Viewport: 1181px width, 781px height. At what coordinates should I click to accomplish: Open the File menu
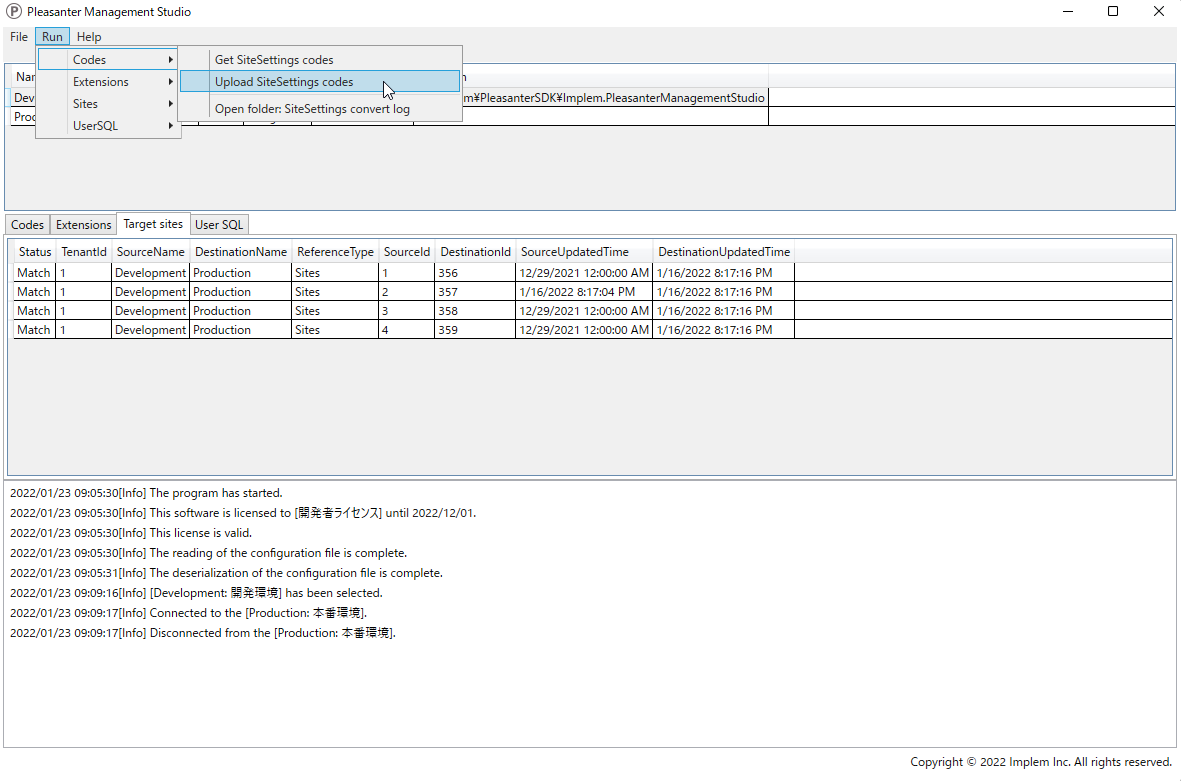point(19,37)
